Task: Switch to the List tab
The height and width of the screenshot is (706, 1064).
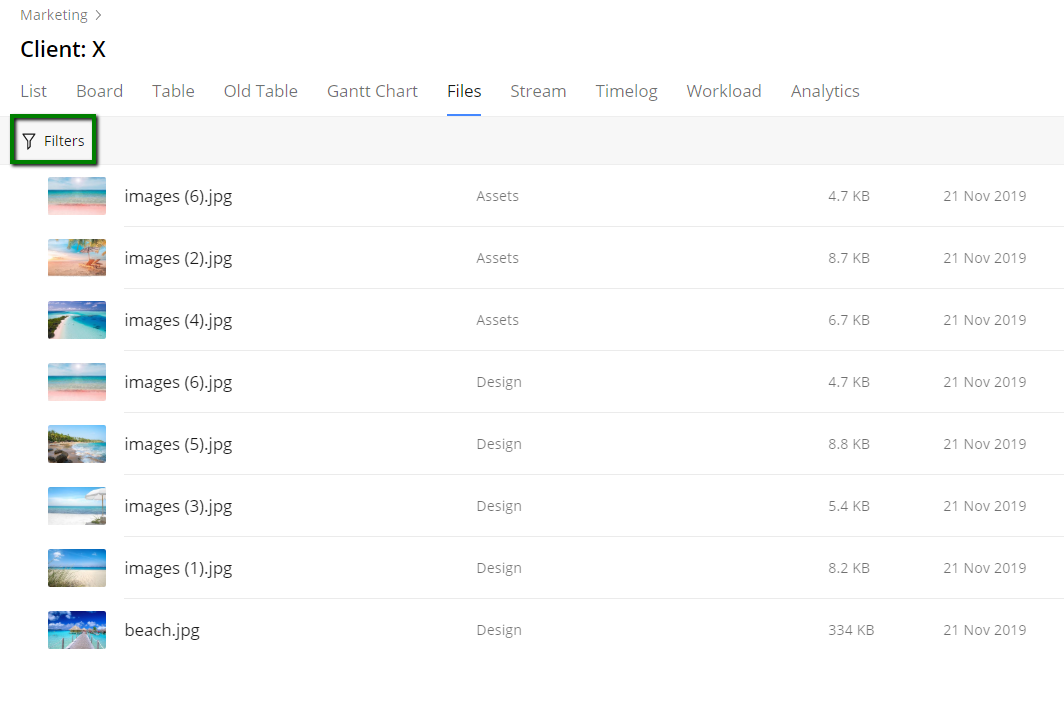Action: coord(33,91)
